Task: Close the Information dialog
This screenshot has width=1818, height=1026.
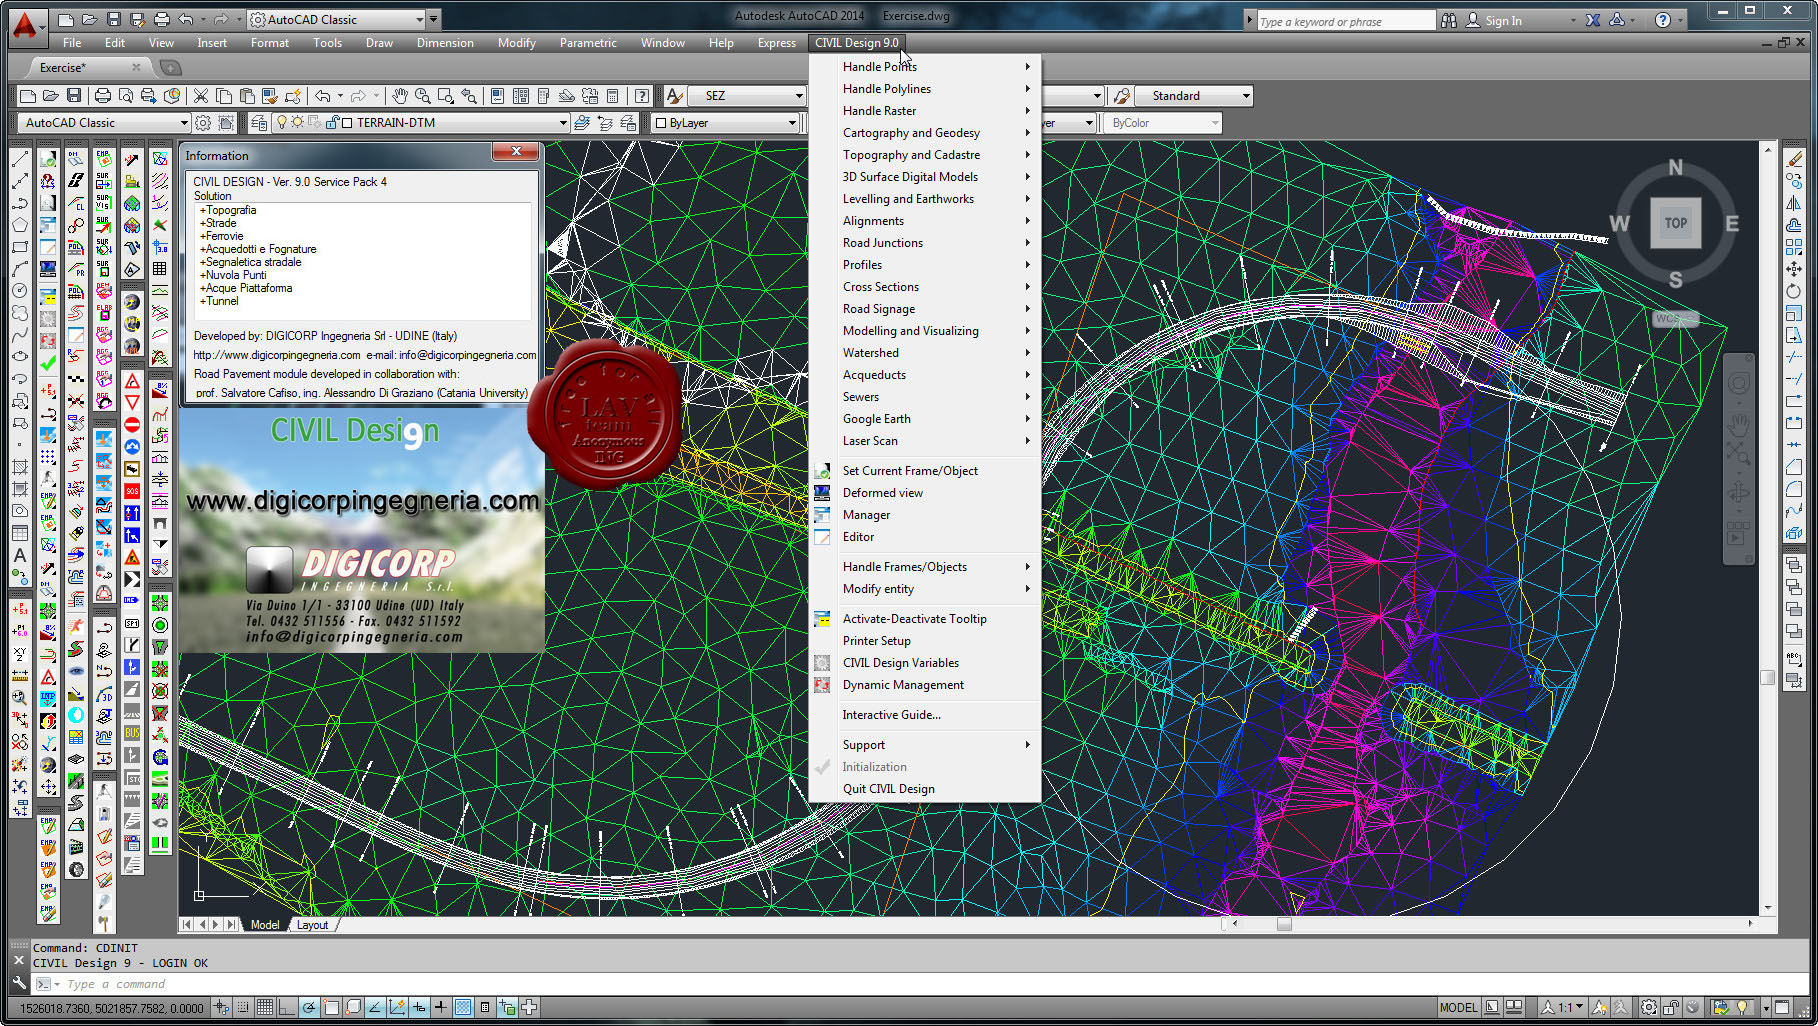Action: pos(516,151)
